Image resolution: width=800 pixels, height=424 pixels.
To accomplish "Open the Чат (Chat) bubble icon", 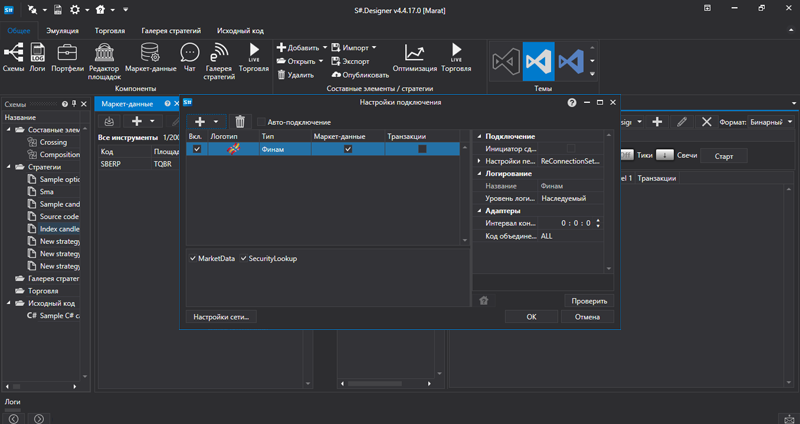I will 189,53.
